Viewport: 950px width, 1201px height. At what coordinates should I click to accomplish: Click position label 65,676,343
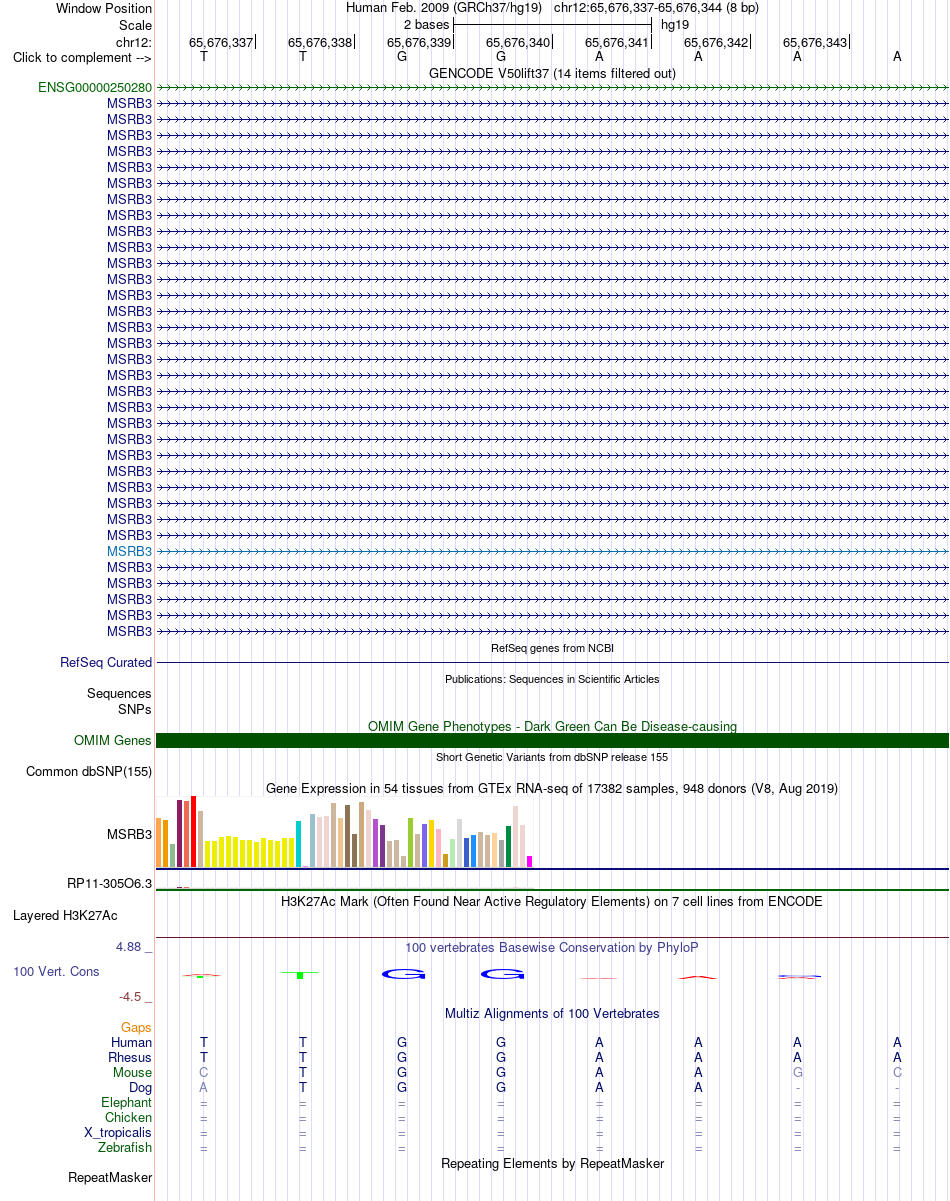[815, 42]
